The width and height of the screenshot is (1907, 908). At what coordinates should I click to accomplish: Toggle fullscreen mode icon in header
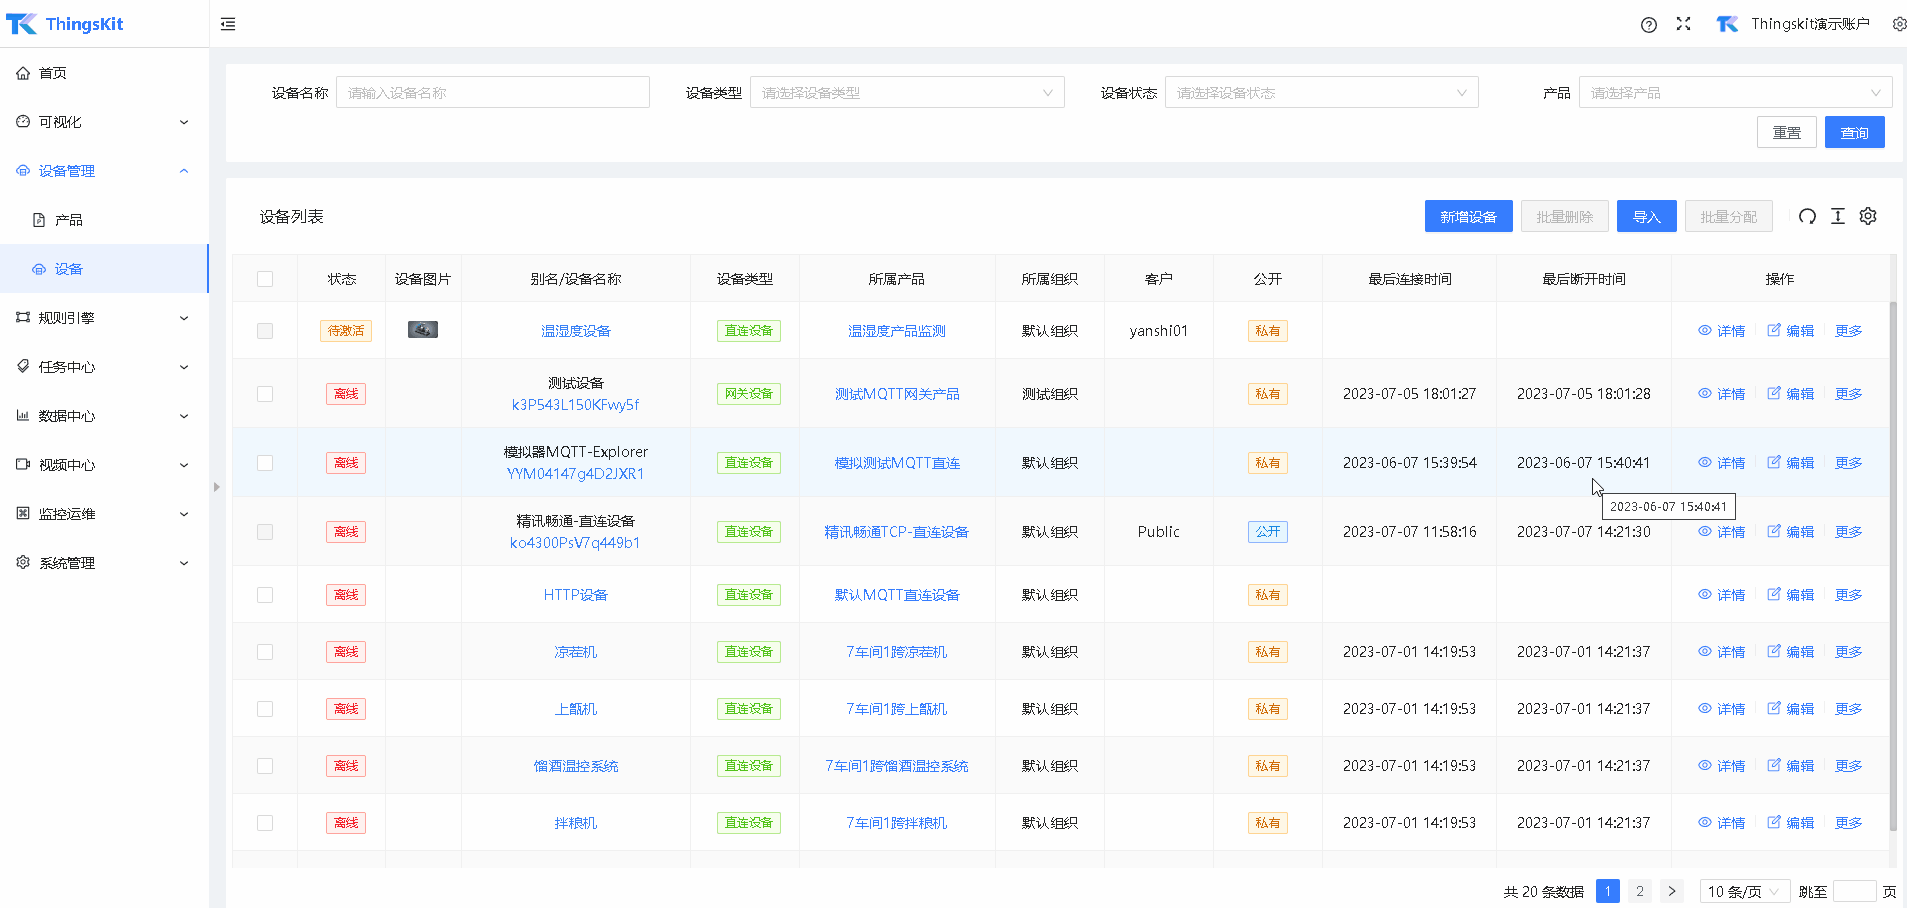pos(1684,24)
